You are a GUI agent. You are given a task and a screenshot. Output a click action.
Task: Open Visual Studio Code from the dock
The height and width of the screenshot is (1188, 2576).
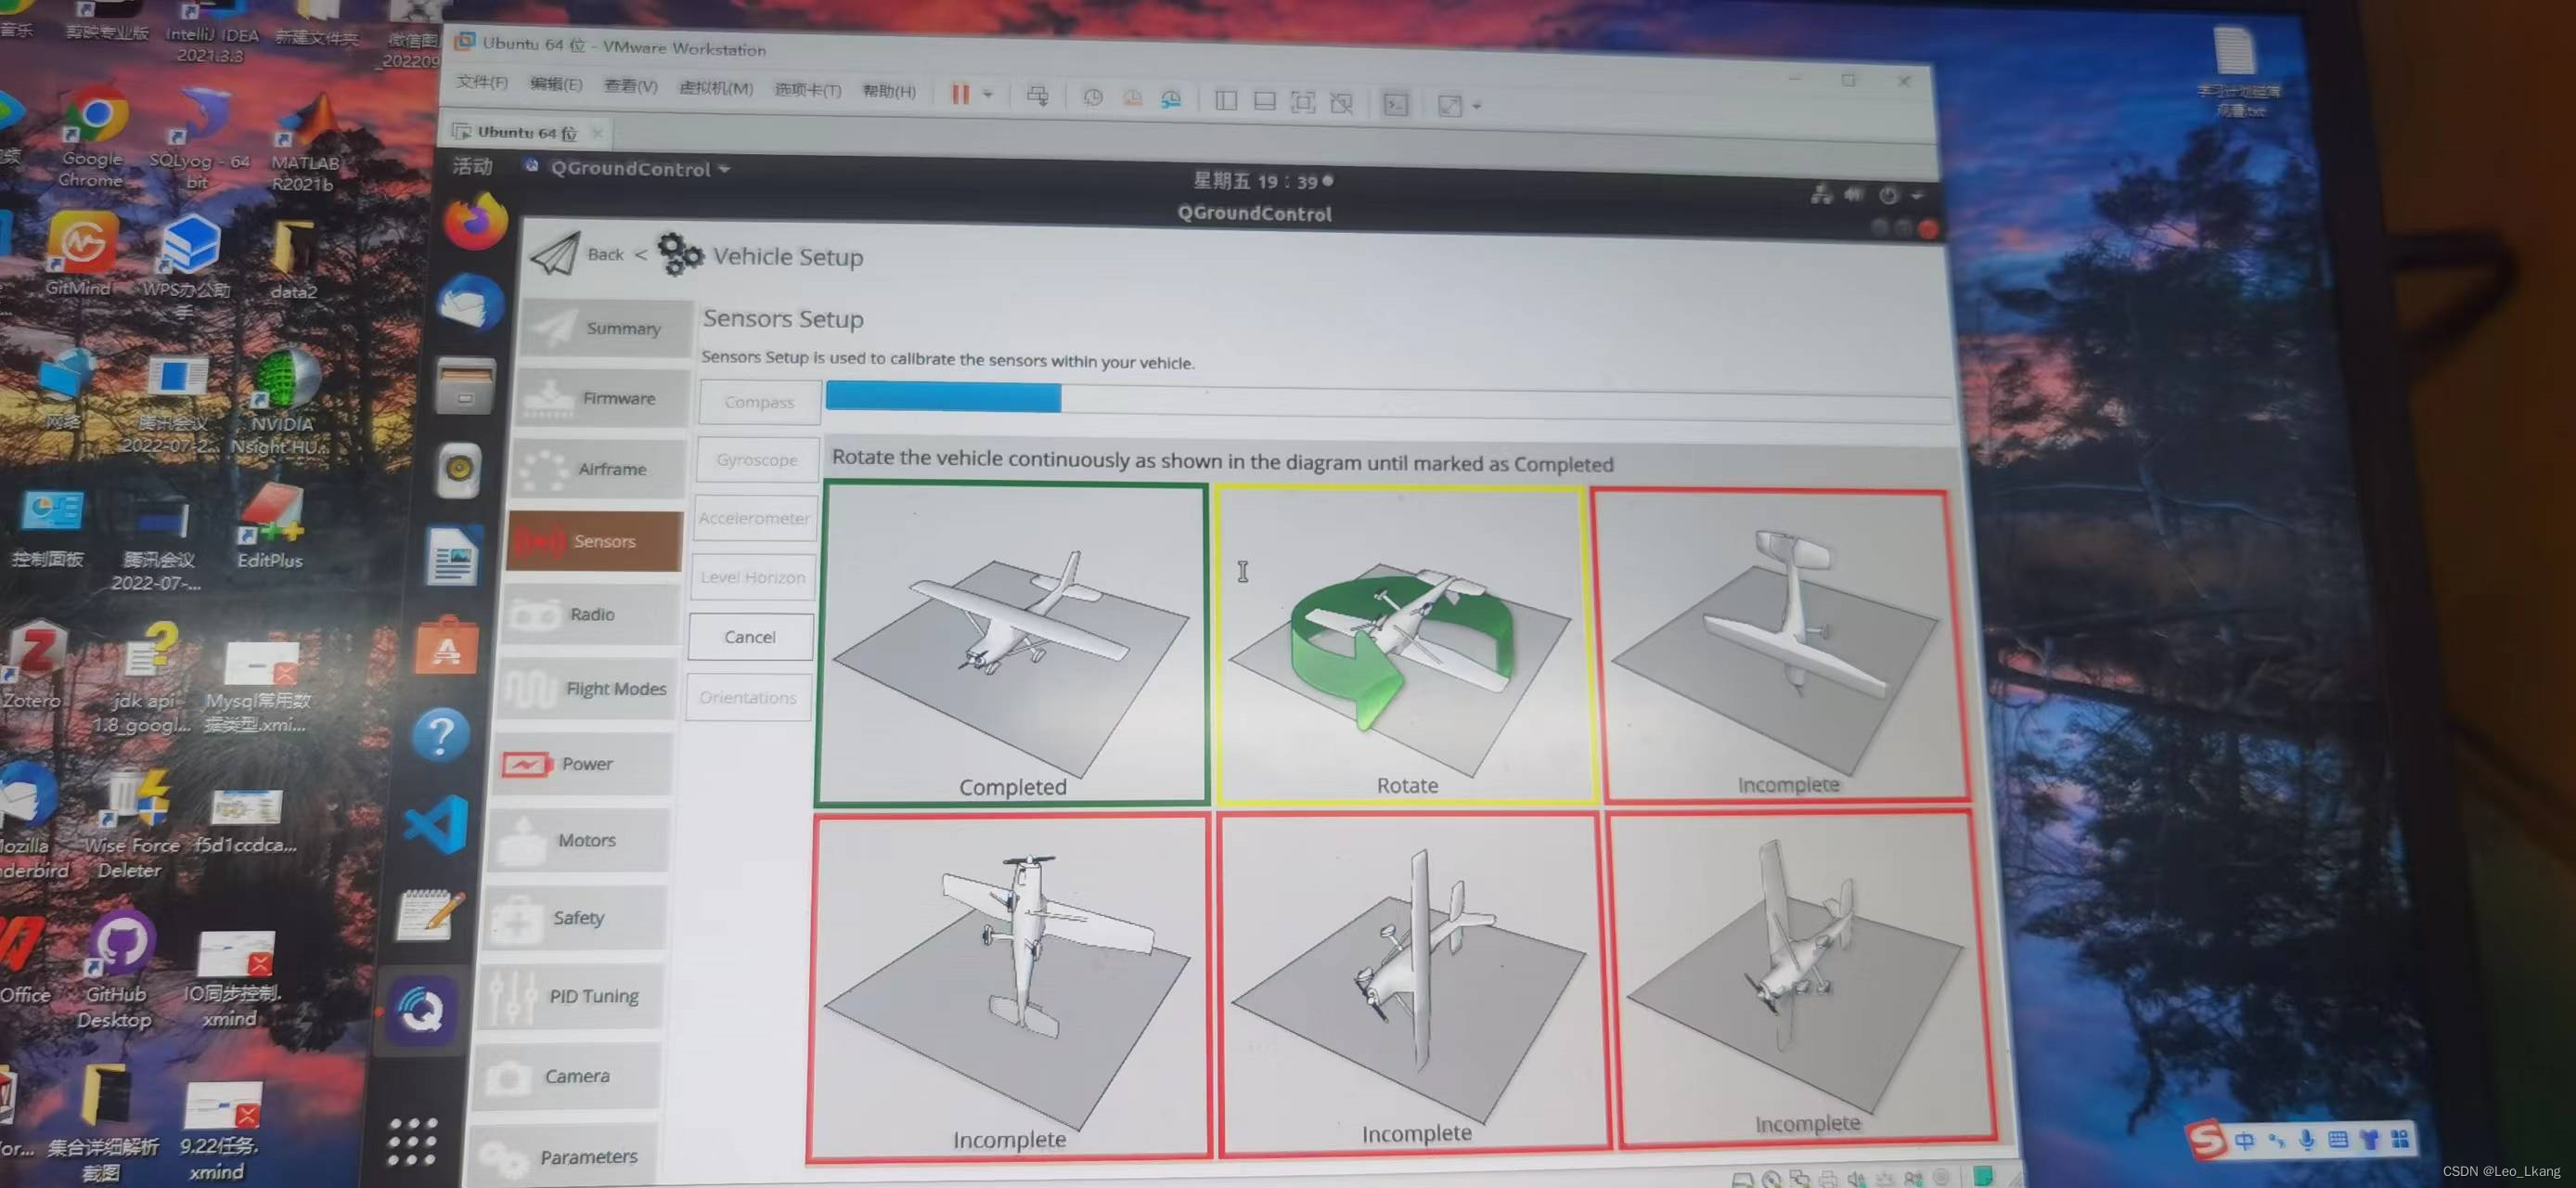click(436, 825)
